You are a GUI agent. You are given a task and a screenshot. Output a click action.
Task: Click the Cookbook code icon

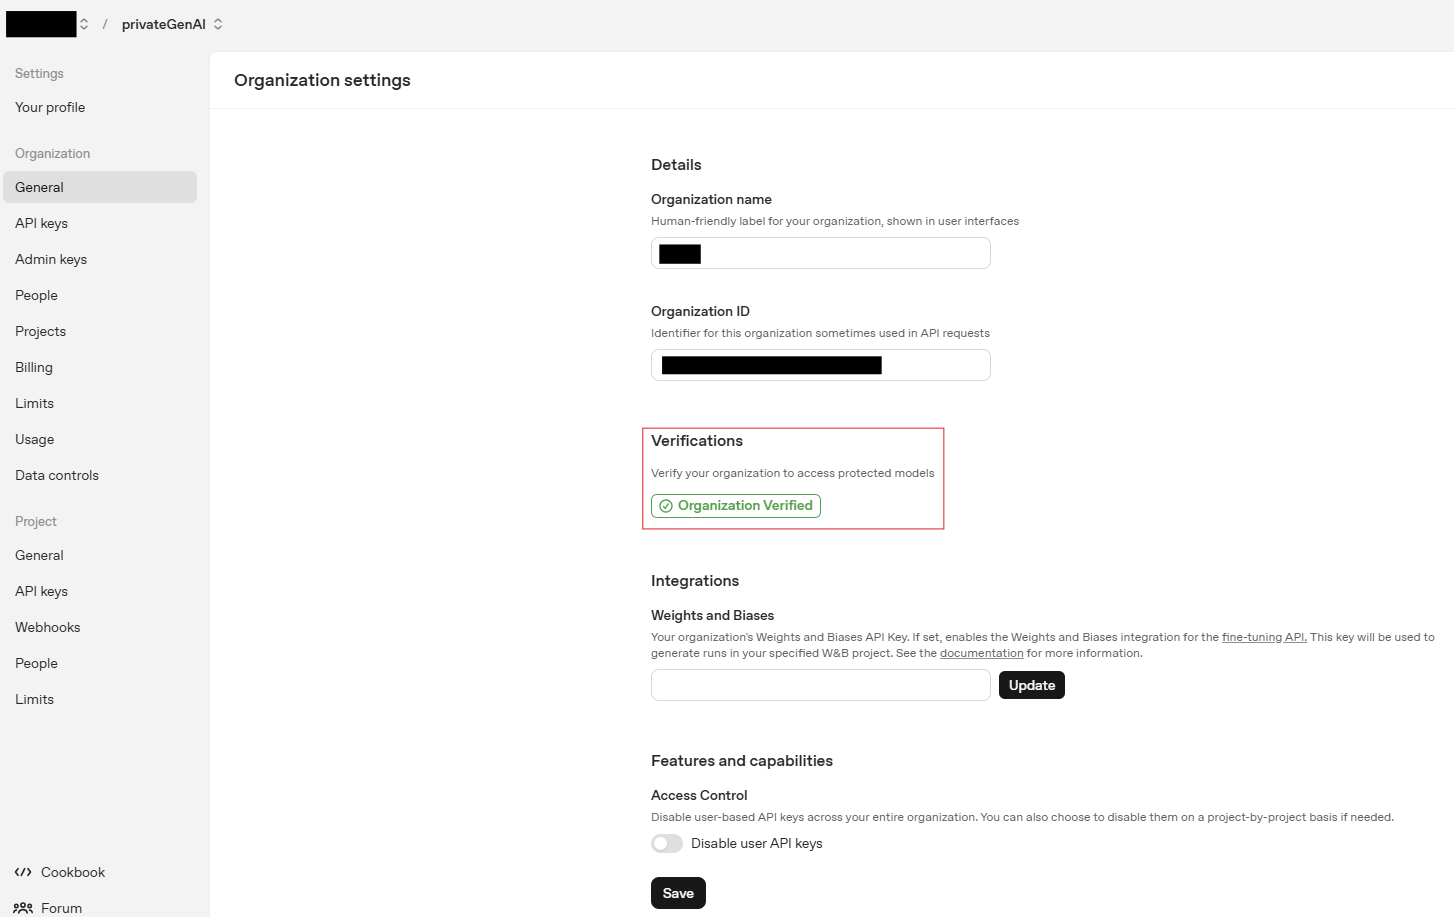coord(23,872)
